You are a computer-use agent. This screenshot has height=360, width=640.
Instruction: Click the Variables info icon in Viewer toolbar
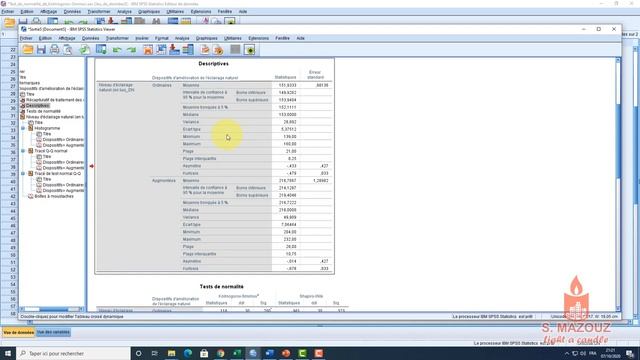[188, 50]
